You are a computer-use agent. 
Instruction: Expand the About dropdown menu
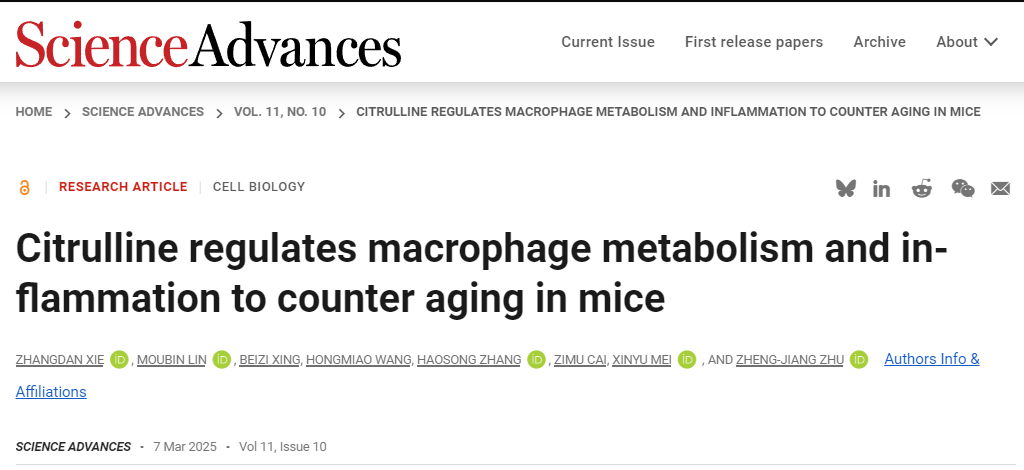coord(966,42)
